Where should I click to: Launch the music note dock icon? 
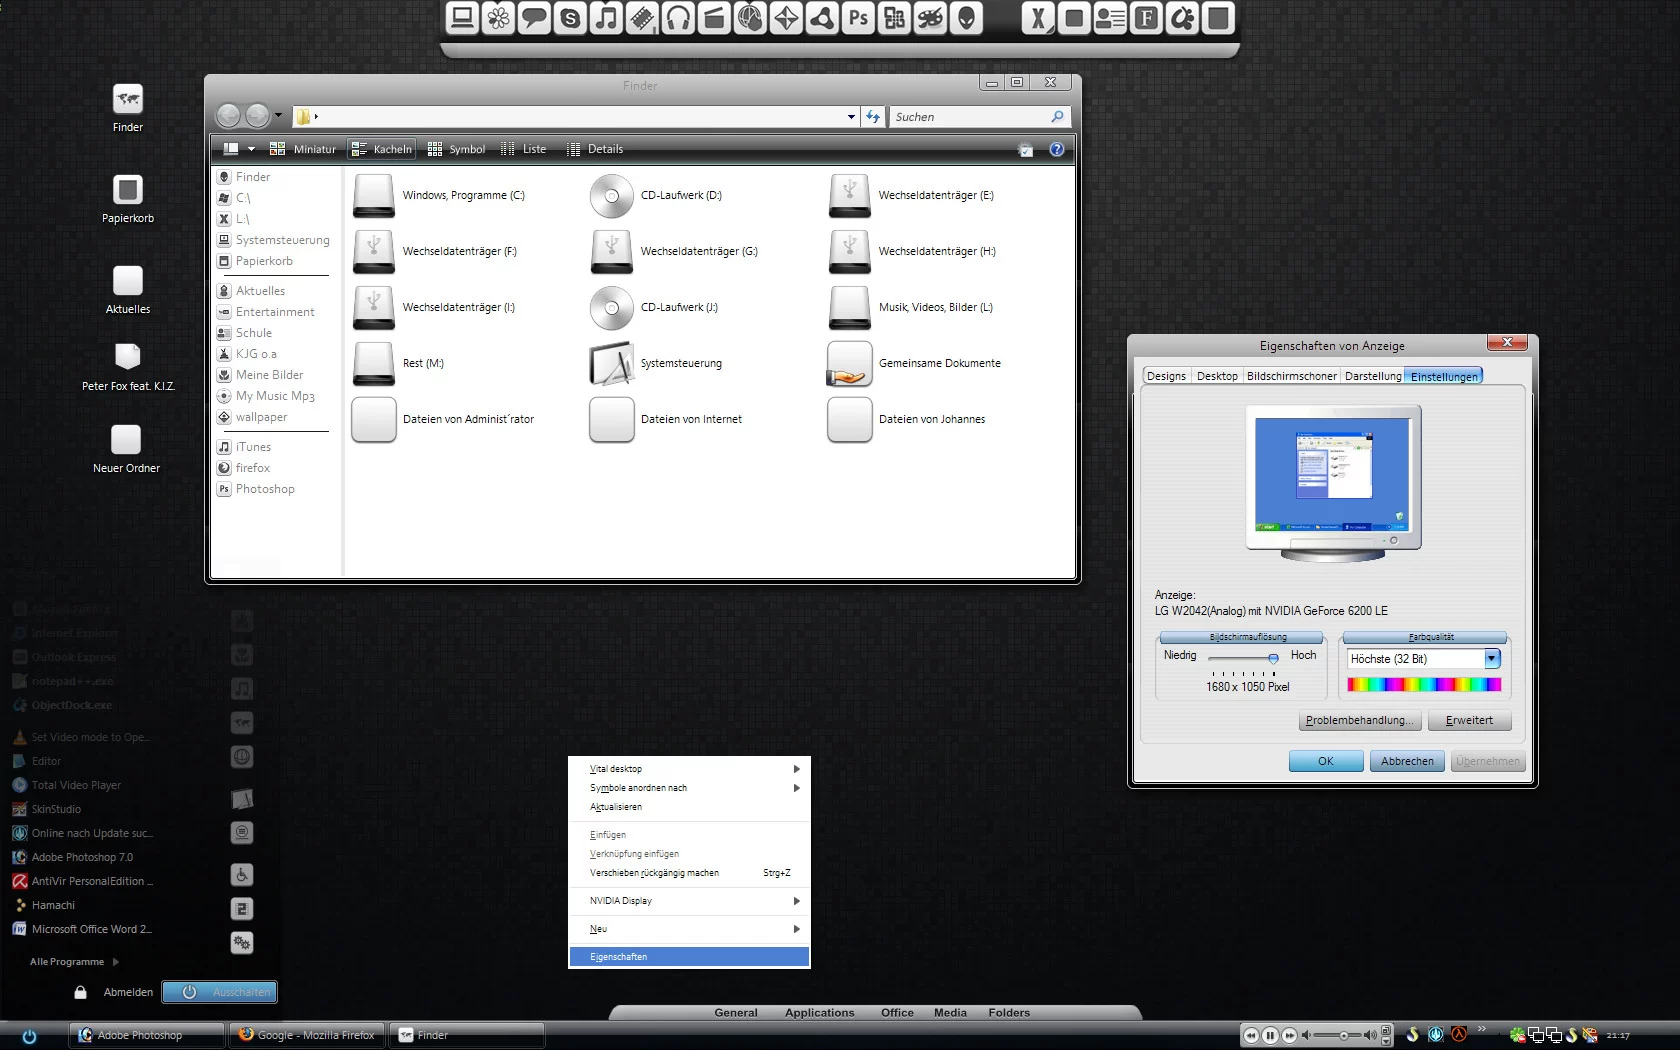(606, 18)
